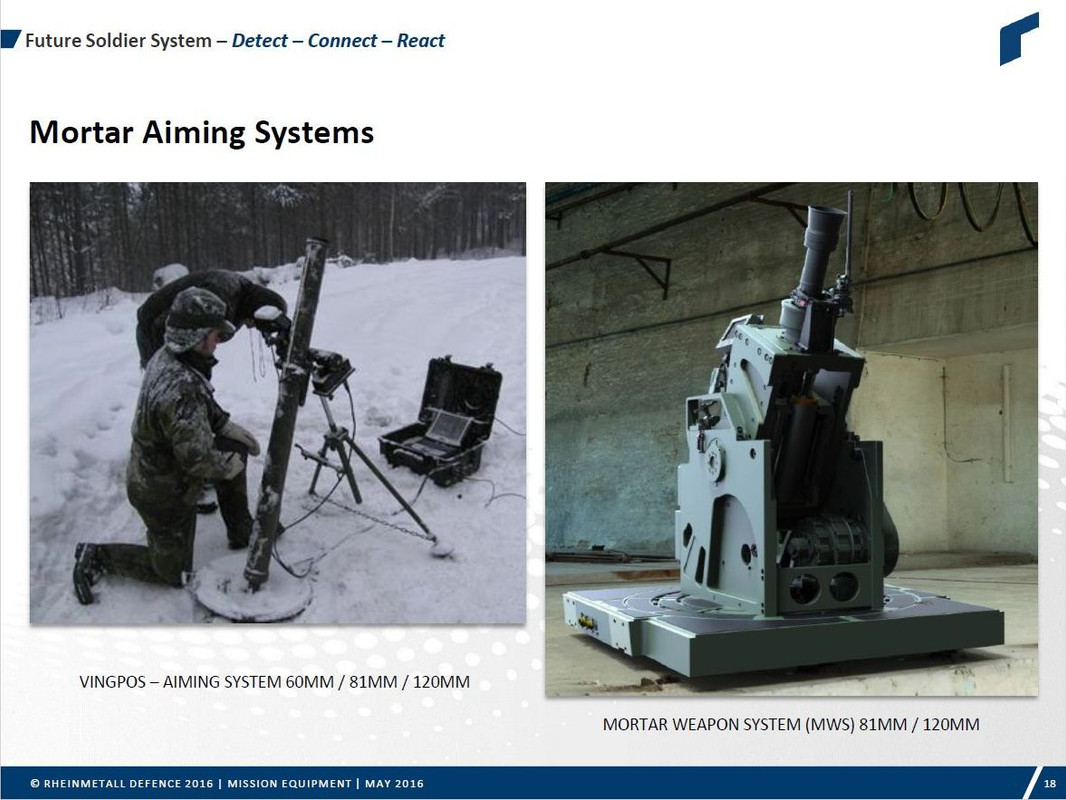Viewport: 1066px width, 800px height.
Task: Click the Rheinmetall logo in the corner
Action: coord(1019,39)
